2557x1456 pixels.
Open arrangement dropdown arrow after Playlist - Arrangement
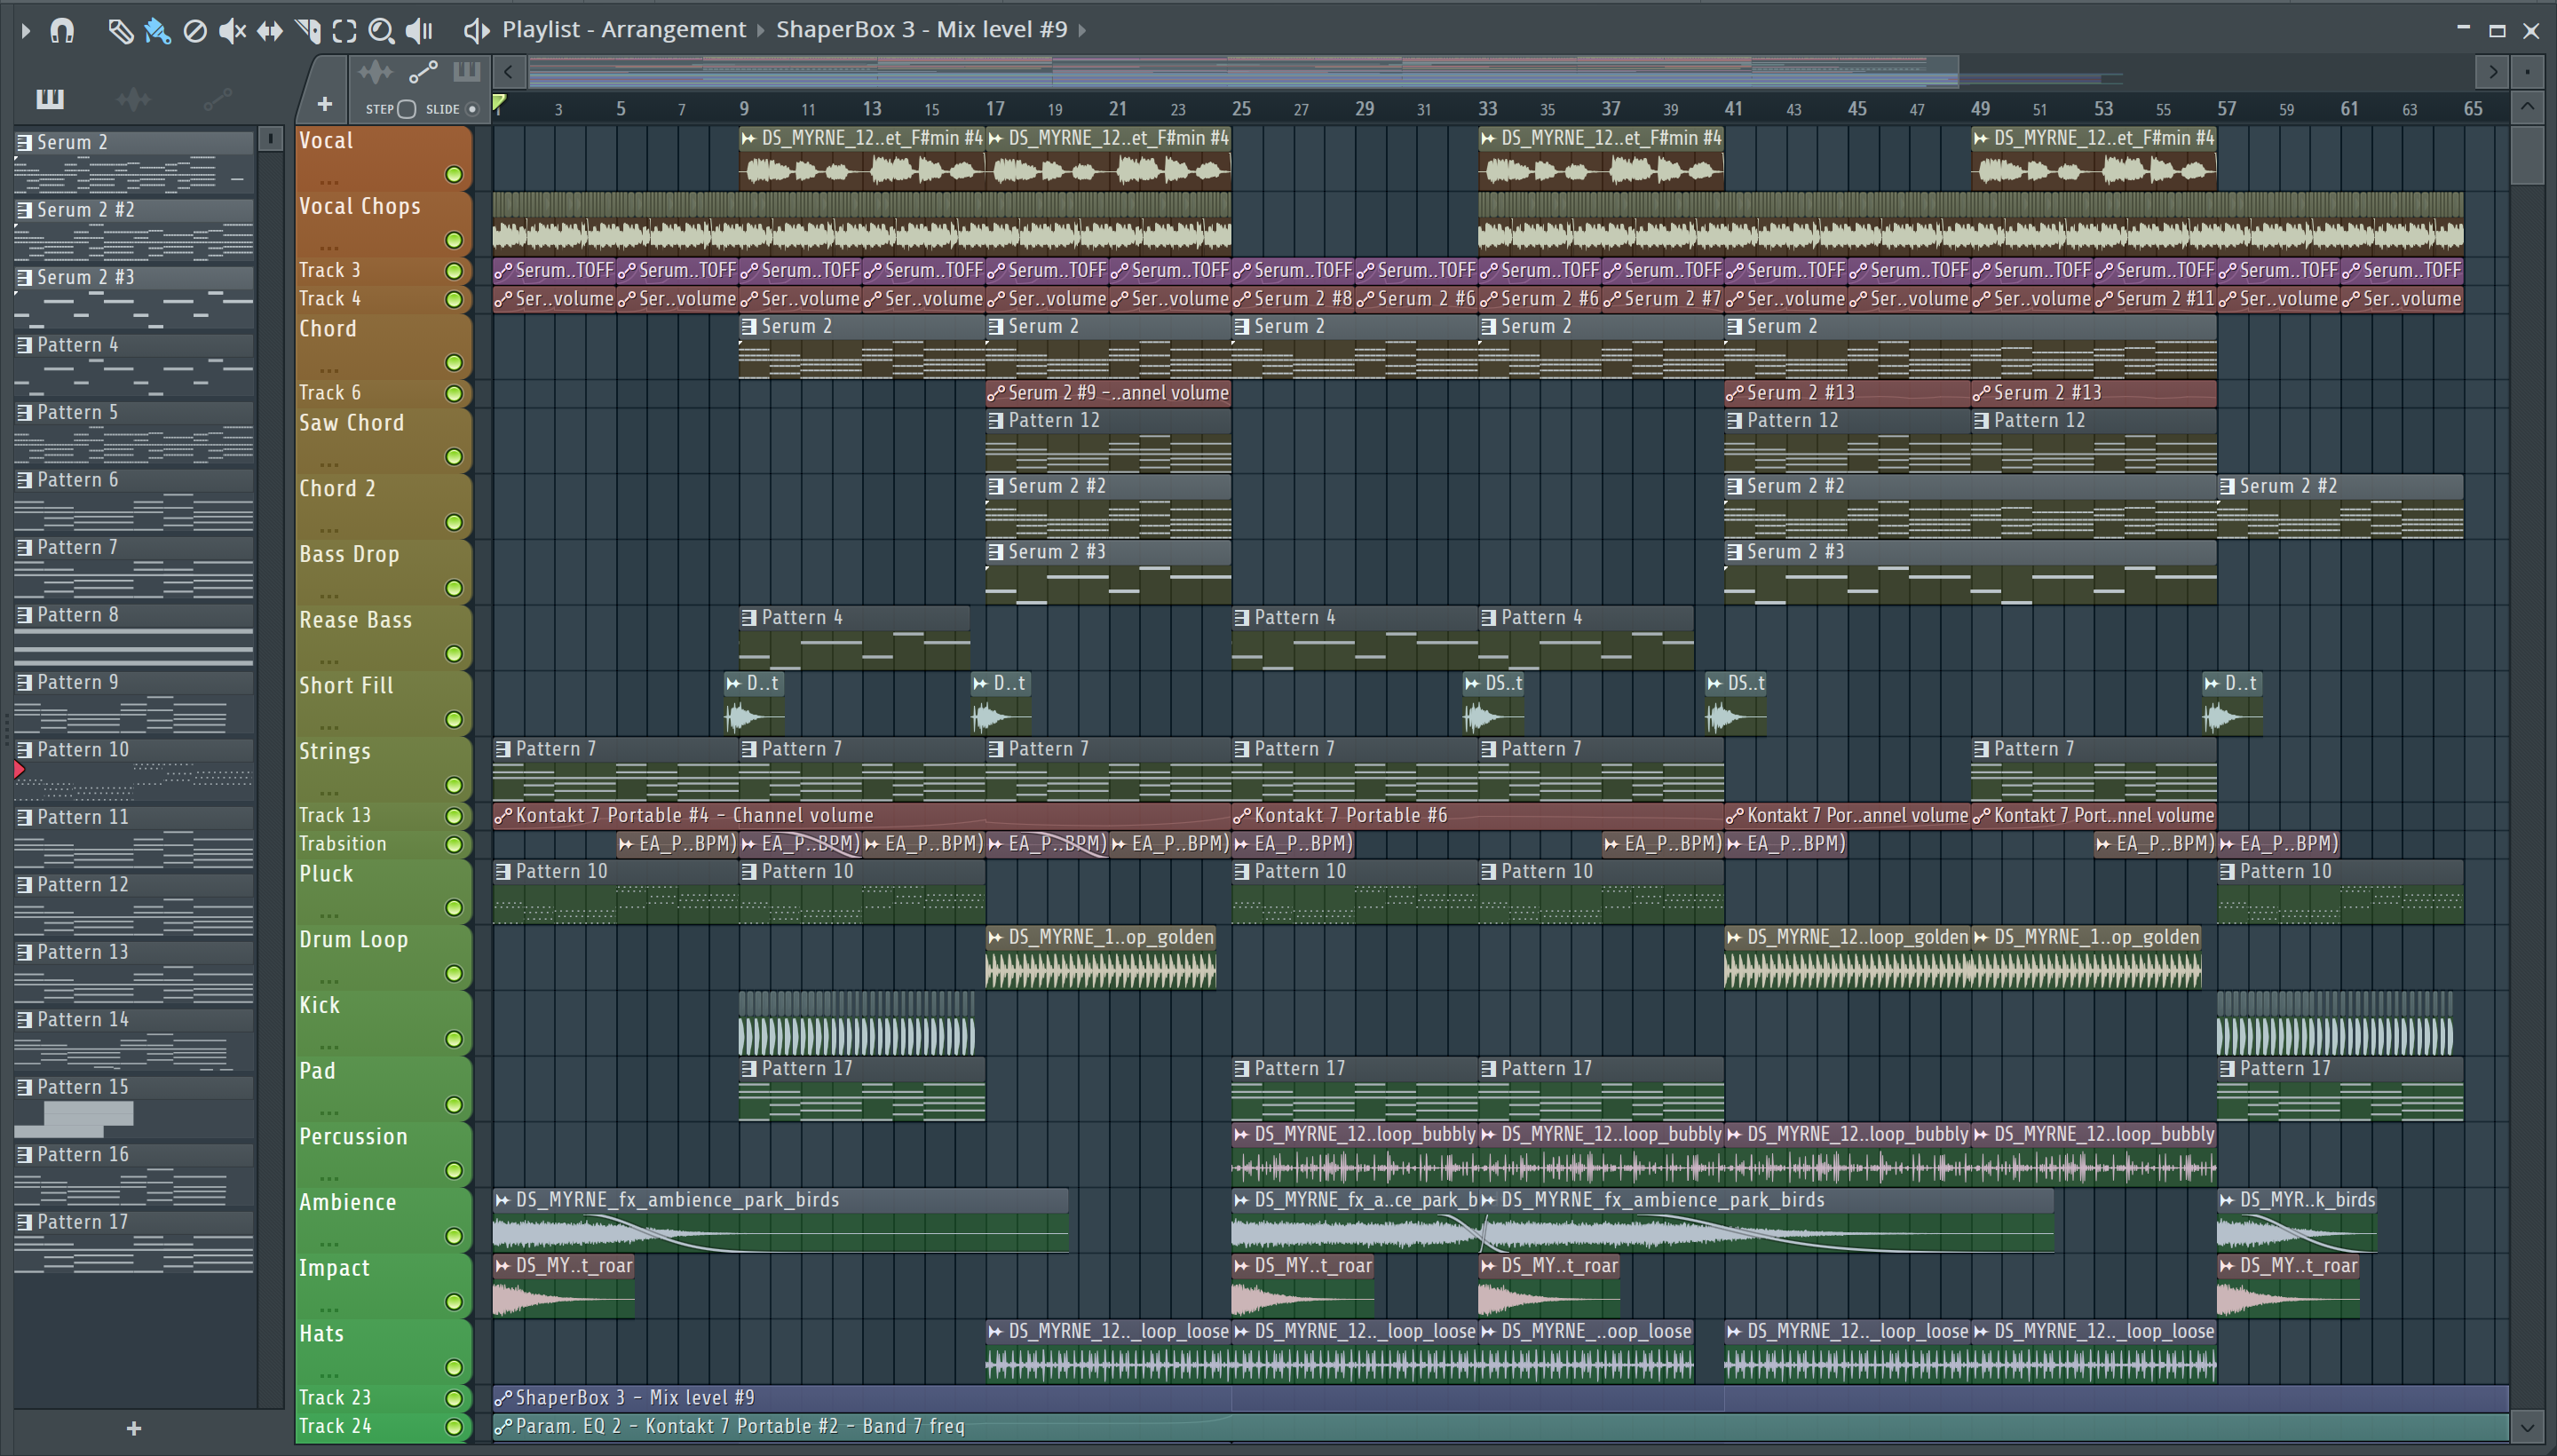coord(761,31)
